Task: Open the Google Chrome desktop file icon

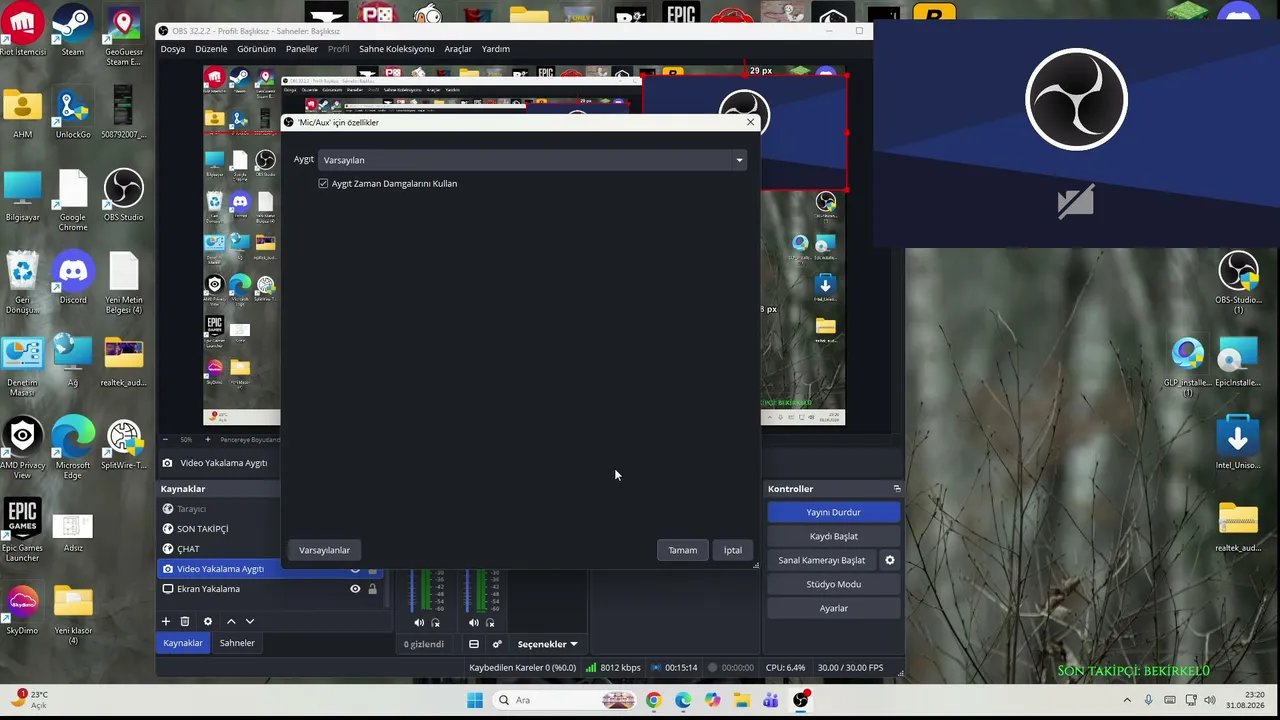Action: coord(73,201)
